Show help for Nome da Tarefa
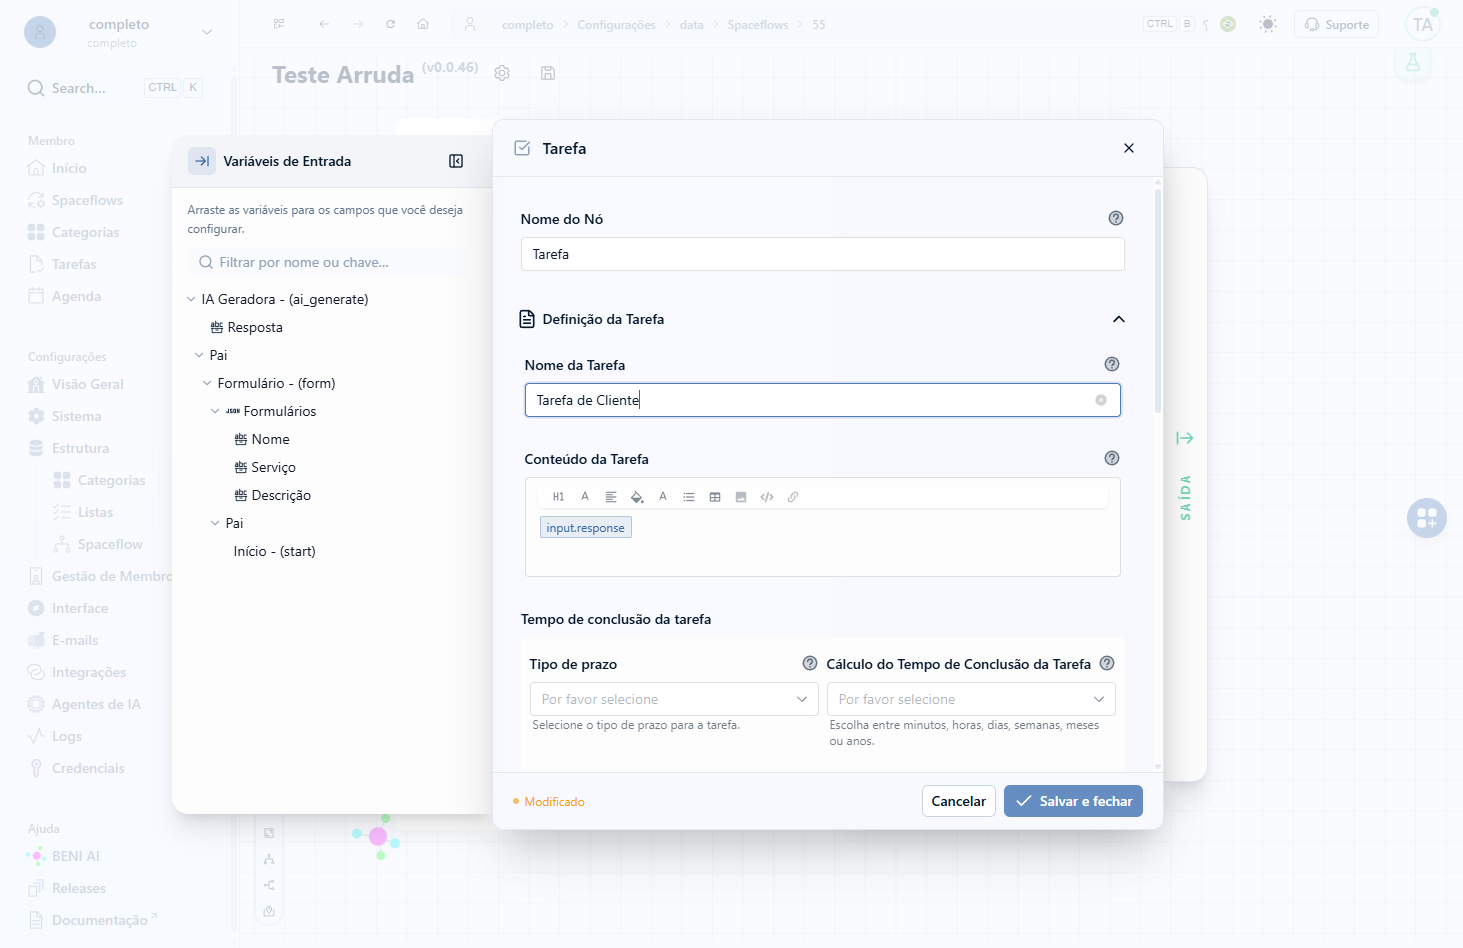 coord(1112,364)
